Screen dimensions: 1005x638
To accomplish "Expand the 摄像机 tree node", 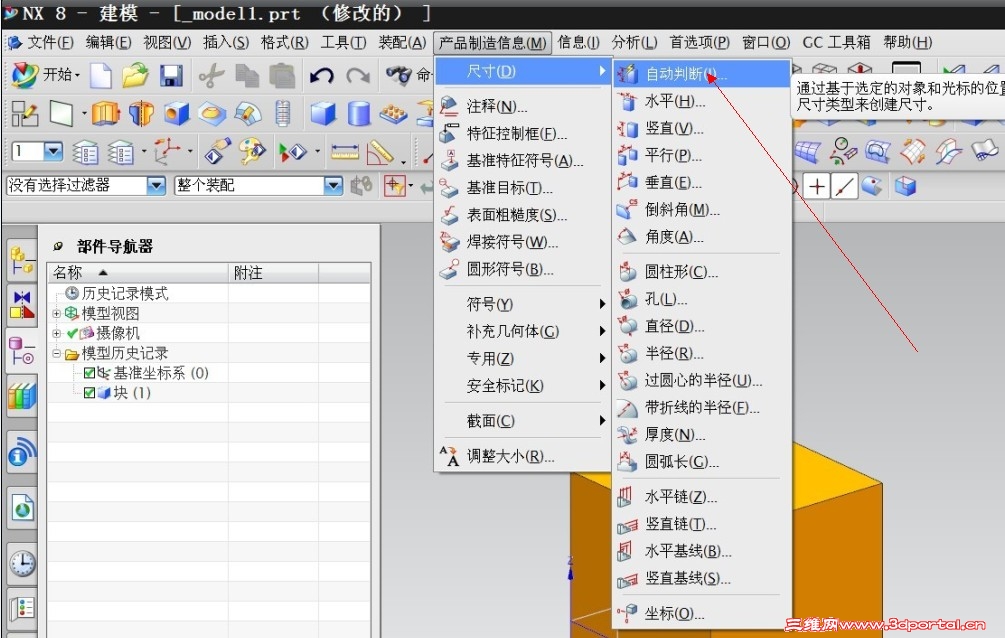I will coord(56,333).
